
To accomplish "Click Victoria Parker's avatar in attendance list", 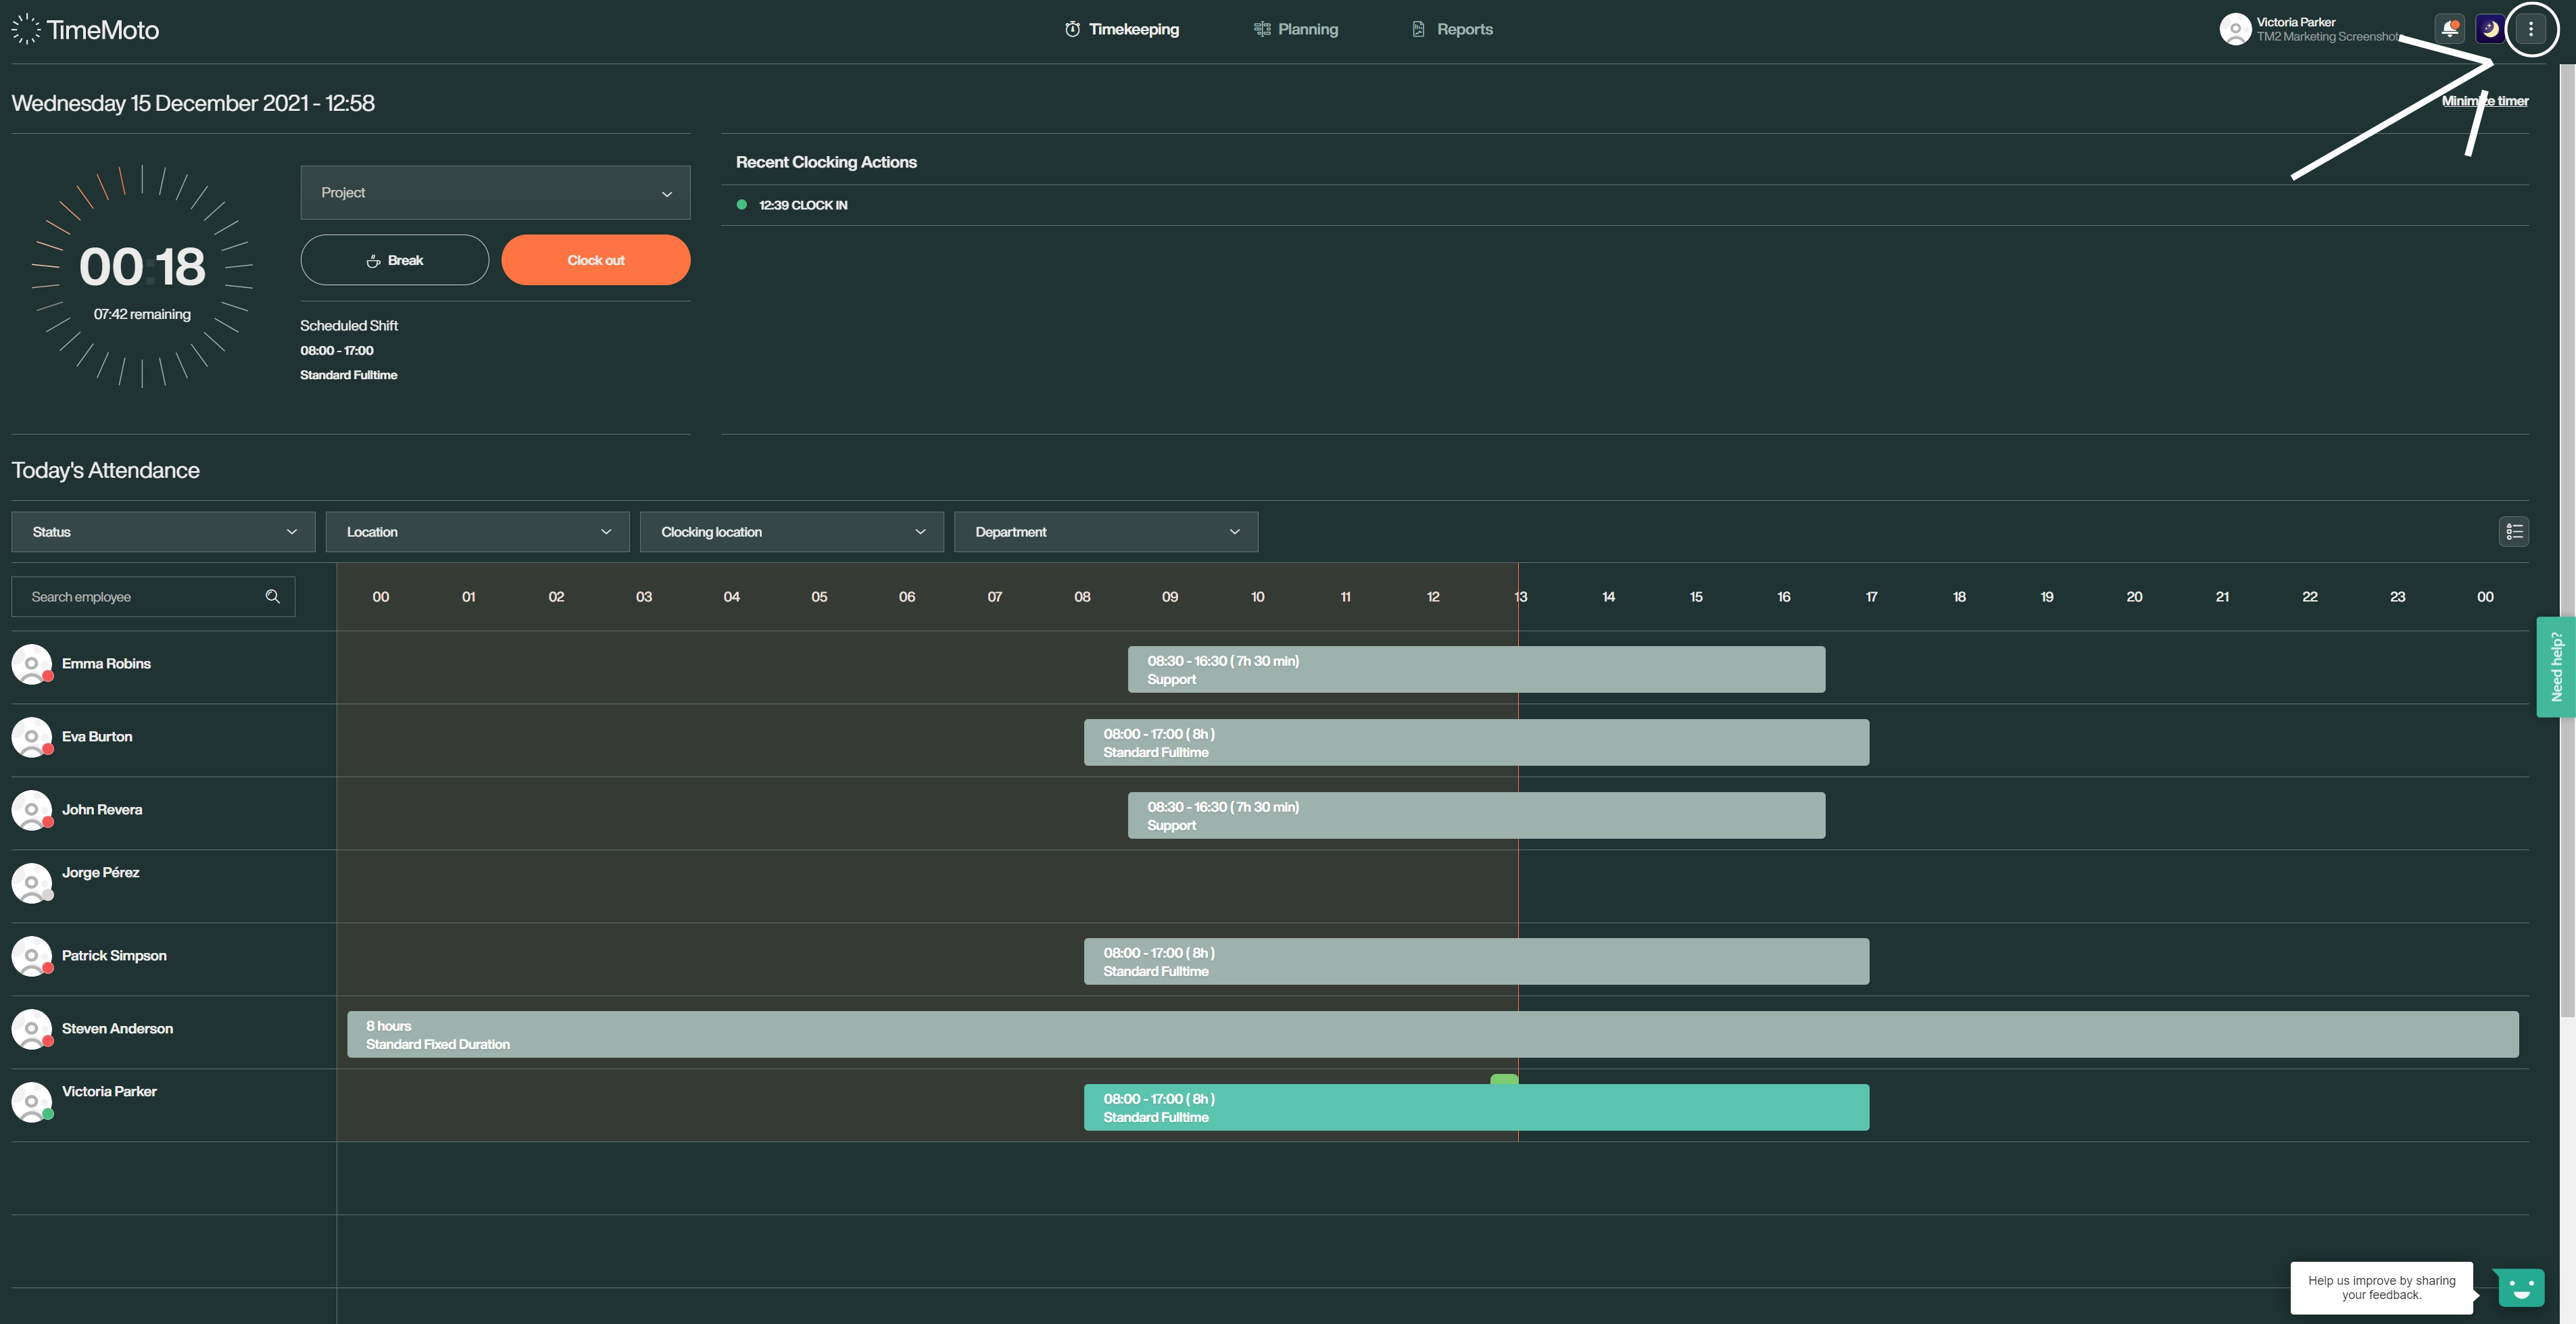I will [31, 1101].
